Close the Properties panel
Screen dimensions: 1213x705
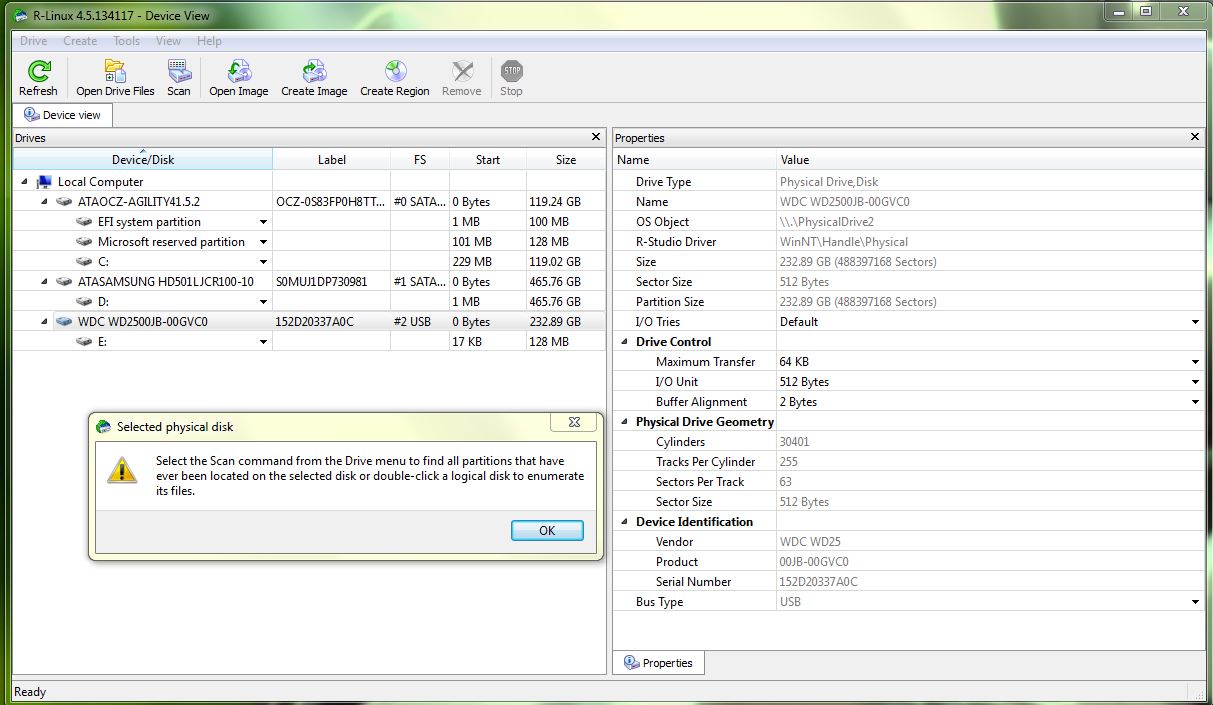click(1195, 137)
